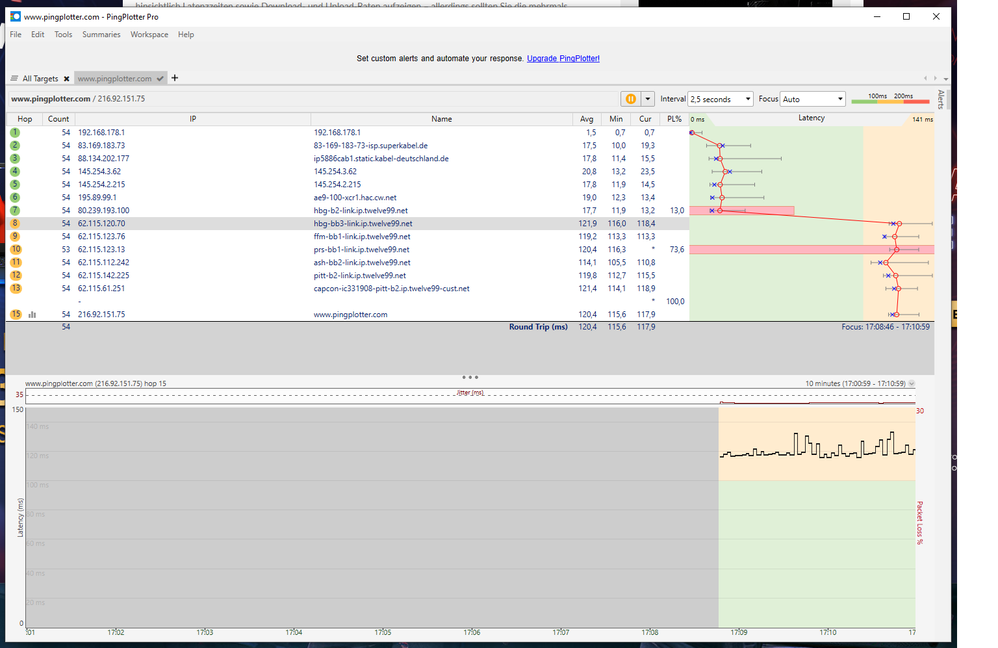The image size is (998, 648).
Task: Close the All Targets tab with its X
Action: [x=66, y=78]
